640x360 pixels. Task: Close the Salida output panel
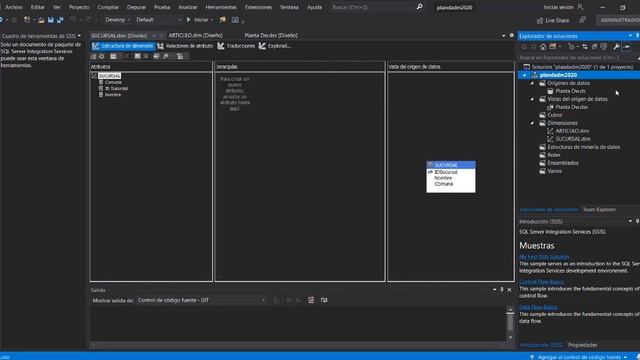[509, 290]
